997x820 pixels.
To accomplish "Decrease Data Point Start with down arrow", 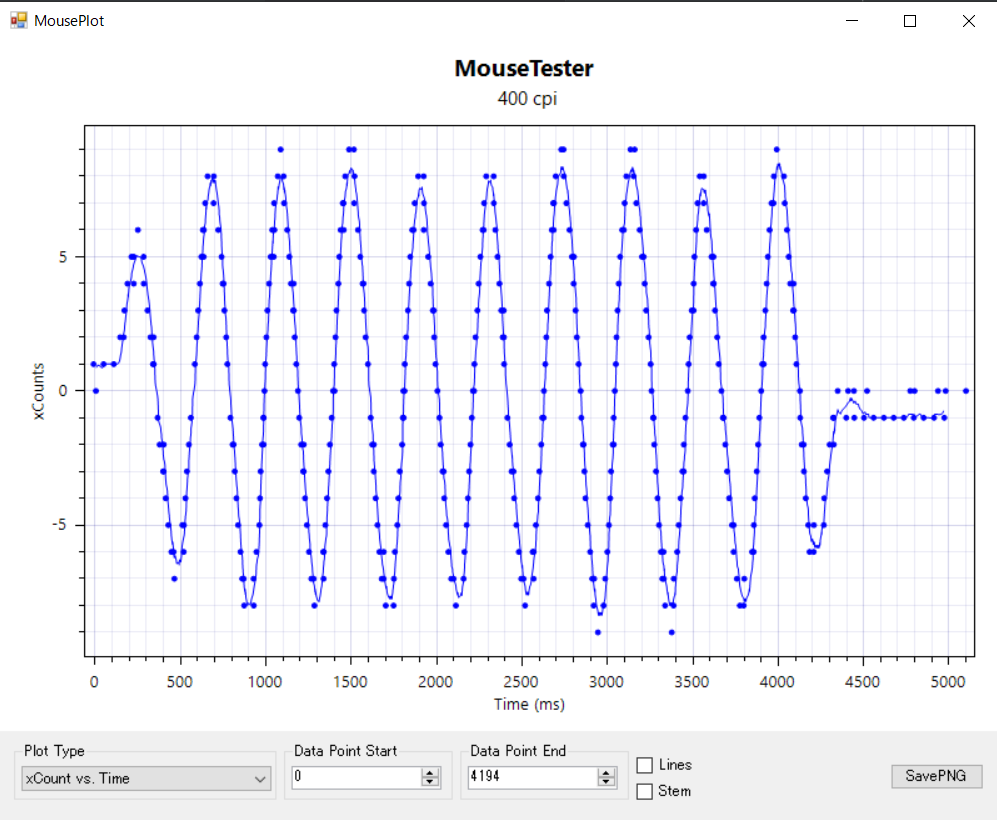I will pos(430,782).
